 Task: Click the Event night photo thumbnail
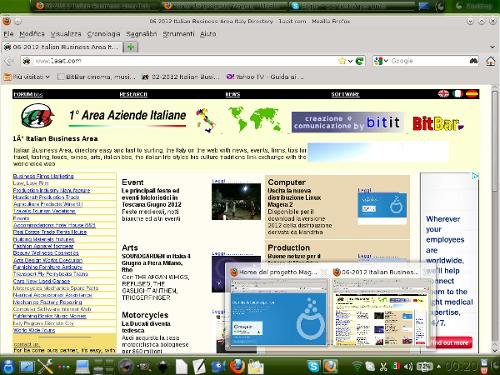pos(236,201)
